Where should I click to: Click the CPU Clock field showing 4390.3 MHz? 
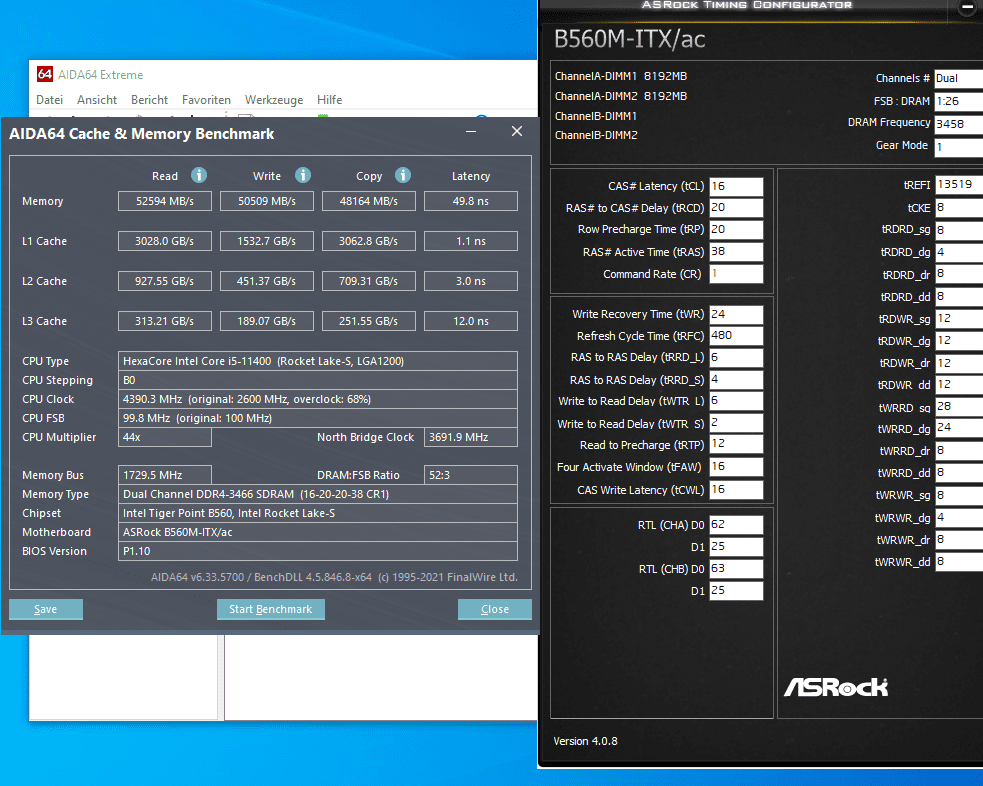[x=318, y=399]
